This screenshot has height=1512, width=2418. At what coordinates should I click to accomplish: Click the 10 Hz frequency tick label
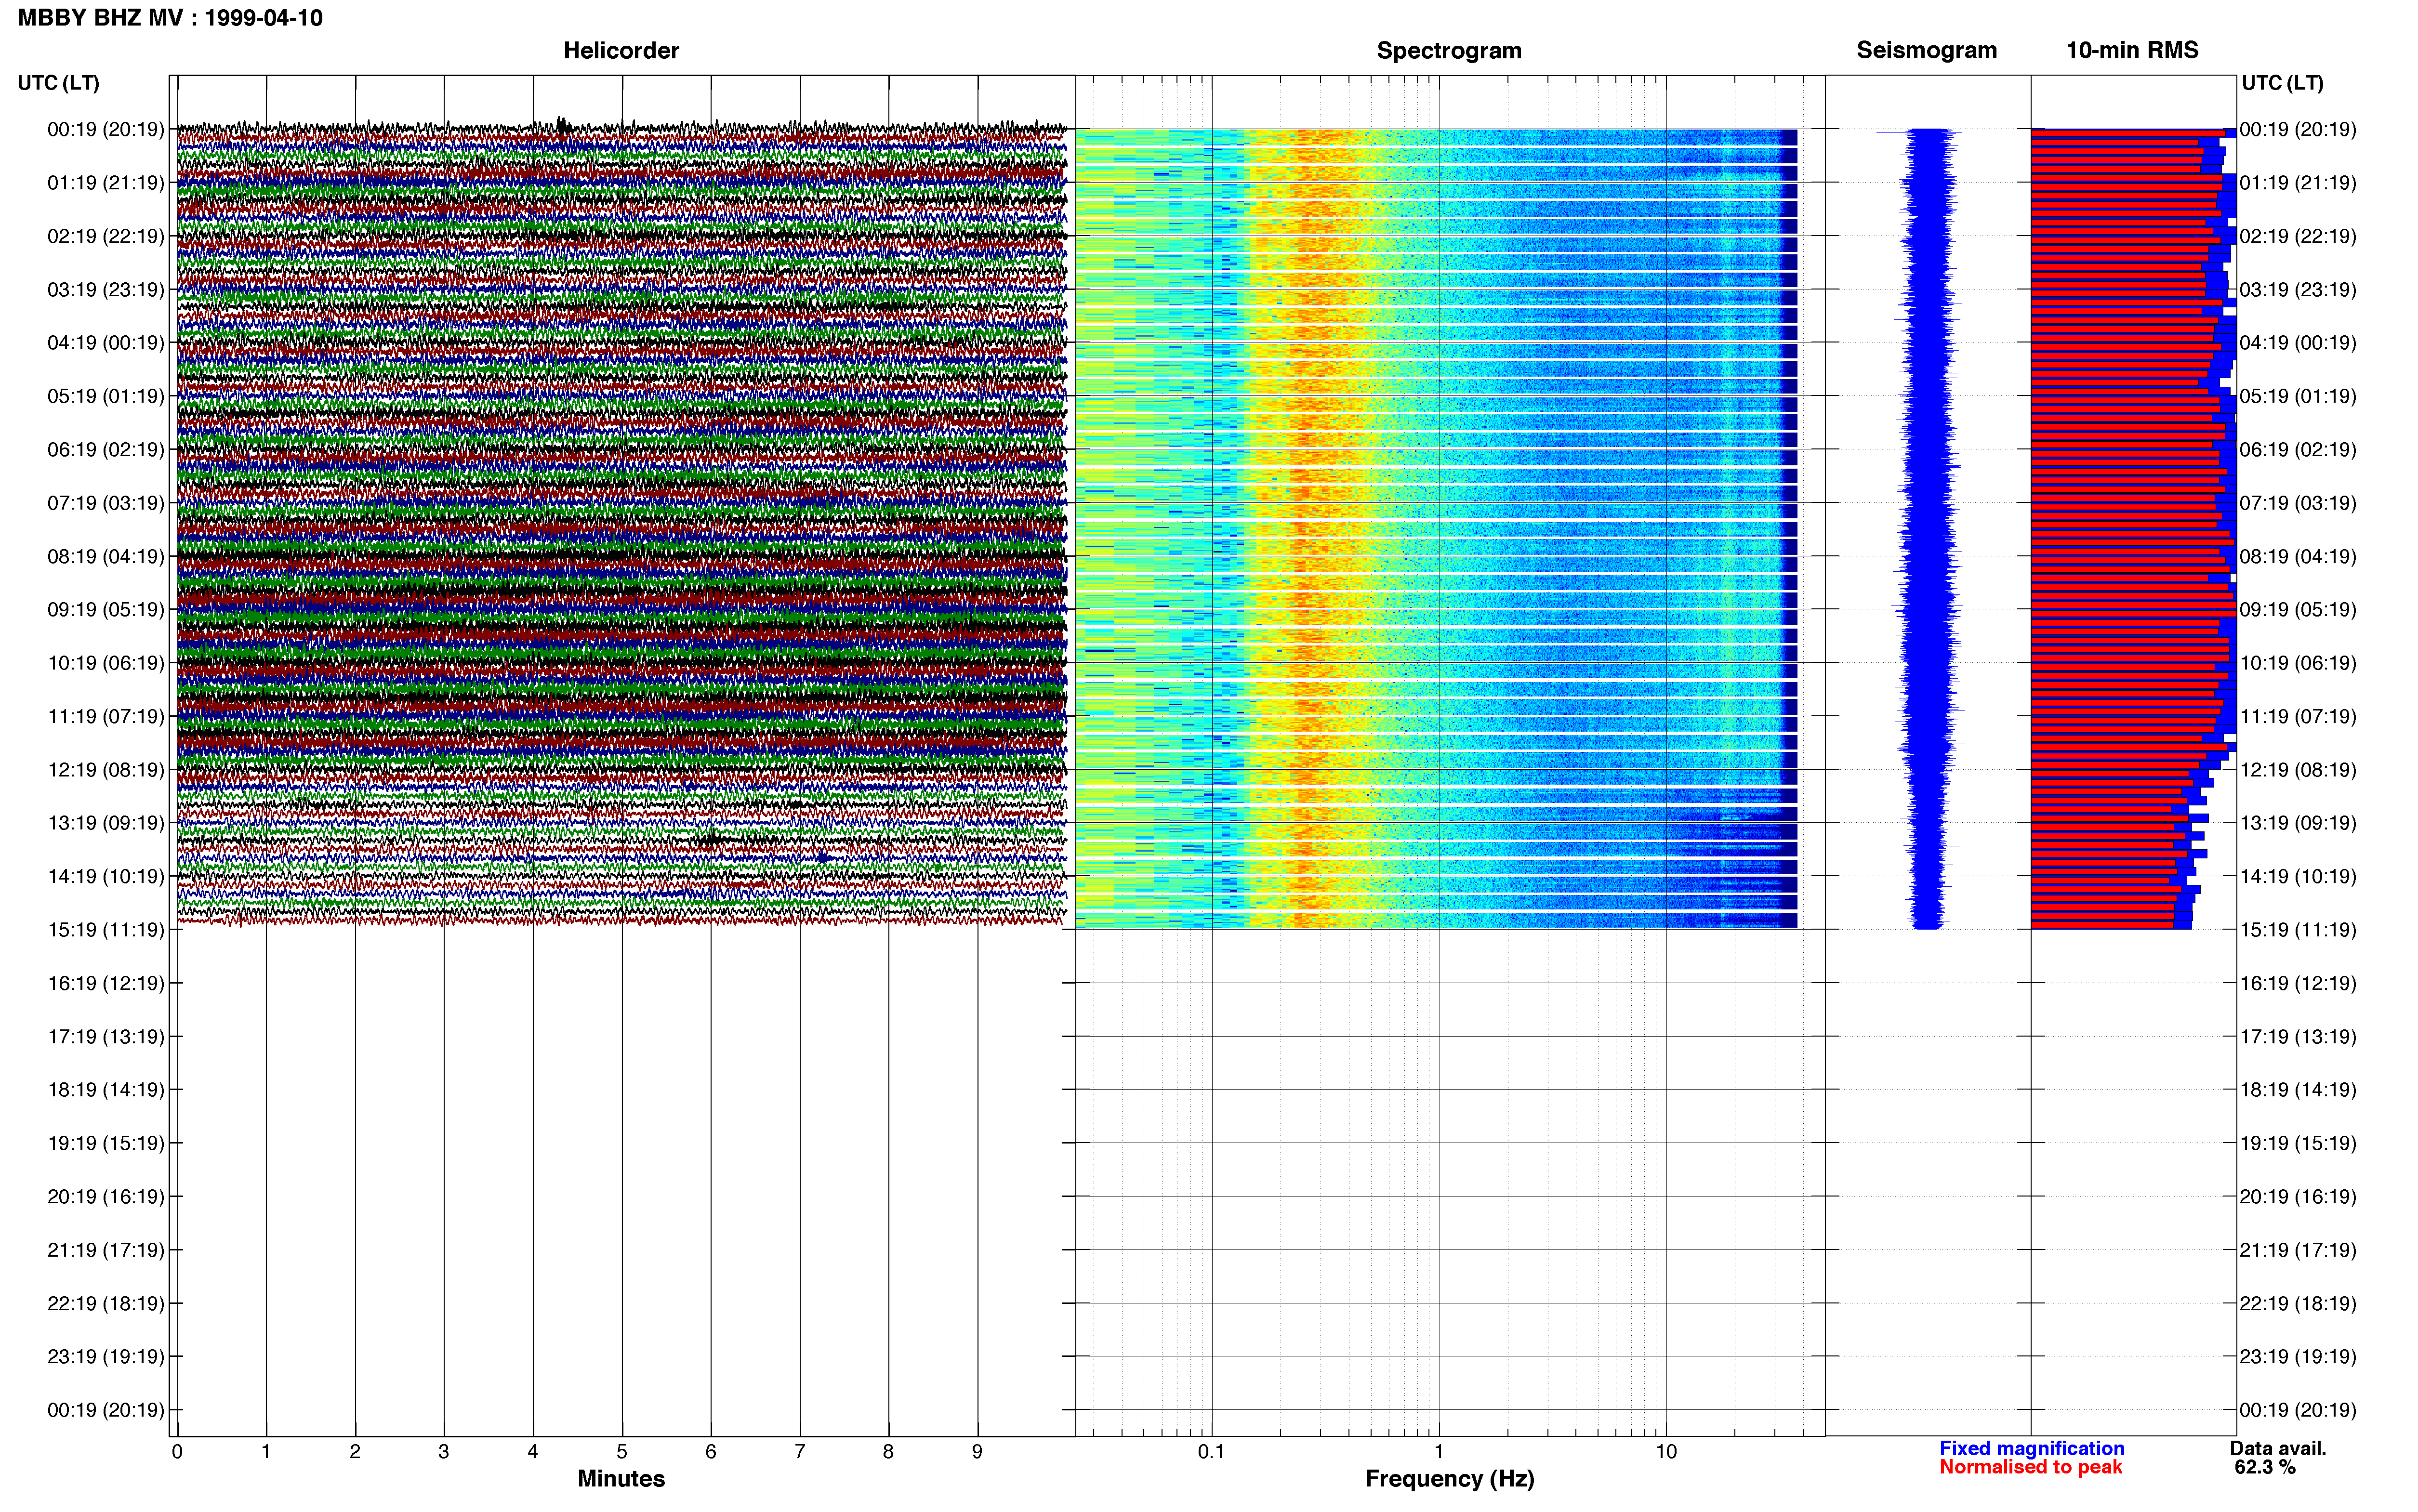click(1666, 1451)
